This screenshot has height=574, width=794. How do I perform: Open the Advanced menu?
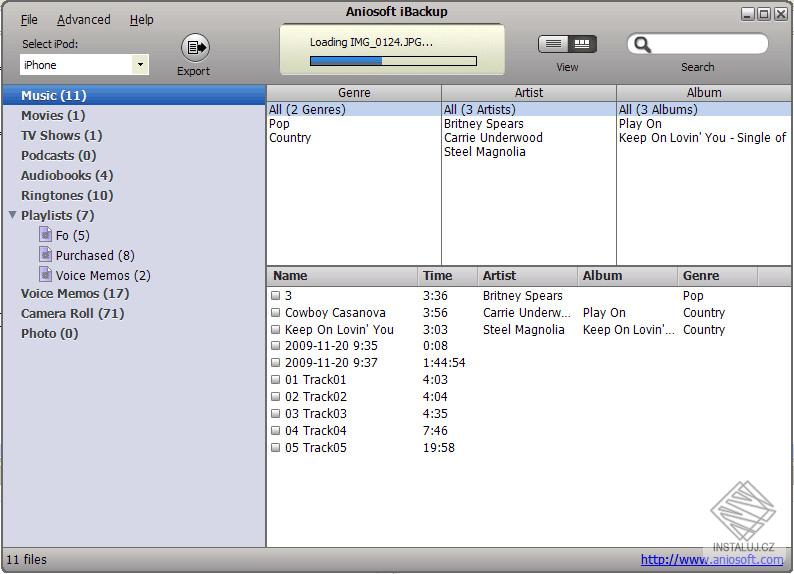coord(84,20)
